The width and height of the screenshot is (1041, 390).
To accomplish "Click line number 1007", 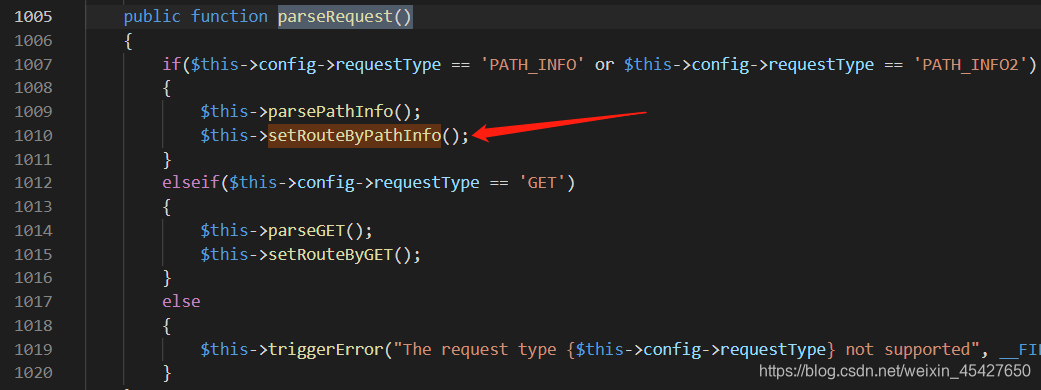I will point(33,64).
